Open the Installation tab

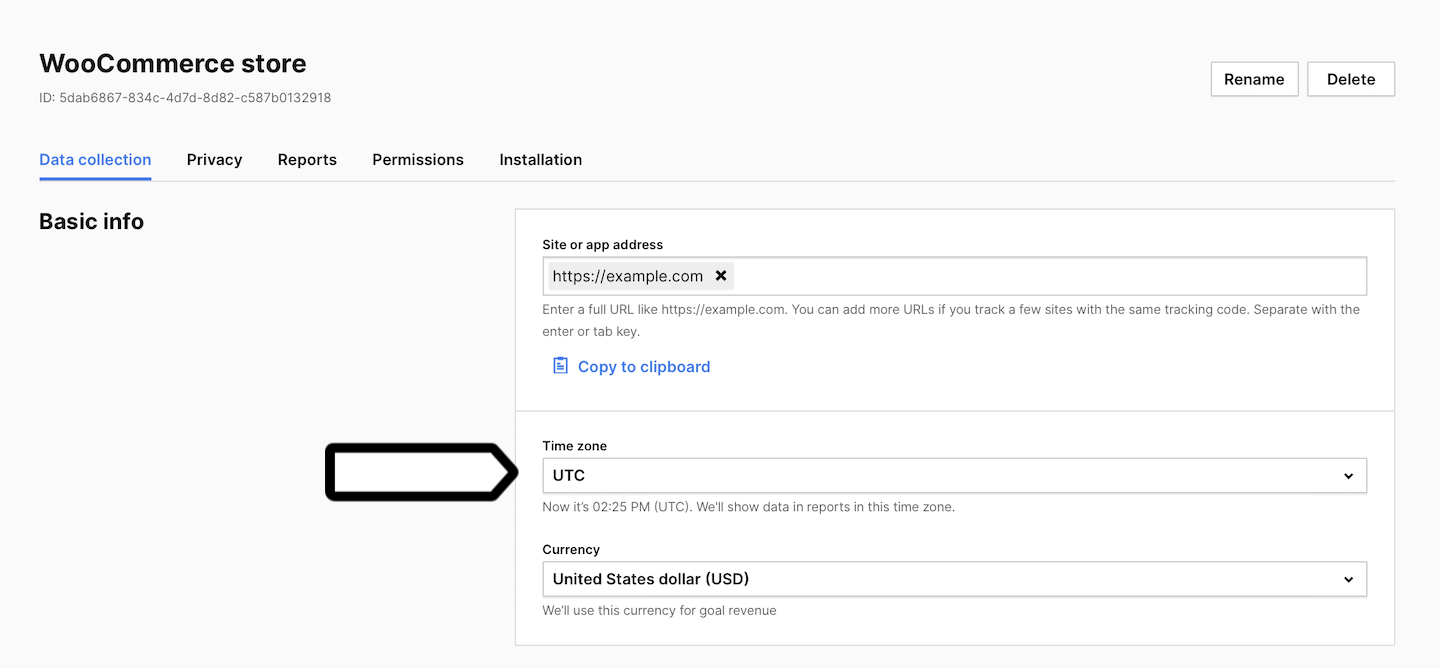click(x=540, y=160)
